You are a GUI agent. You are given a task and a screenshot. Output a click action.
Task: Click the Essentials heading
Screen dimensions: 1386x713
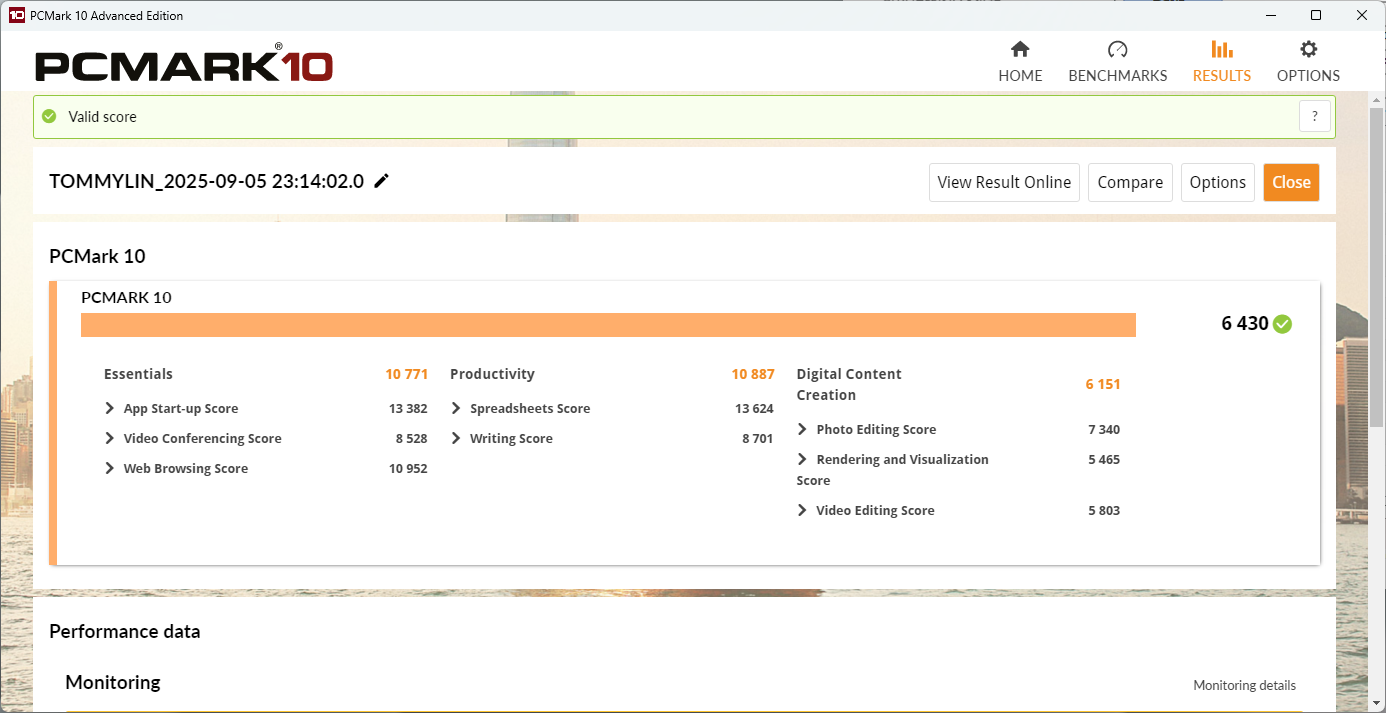click(138, 374)
